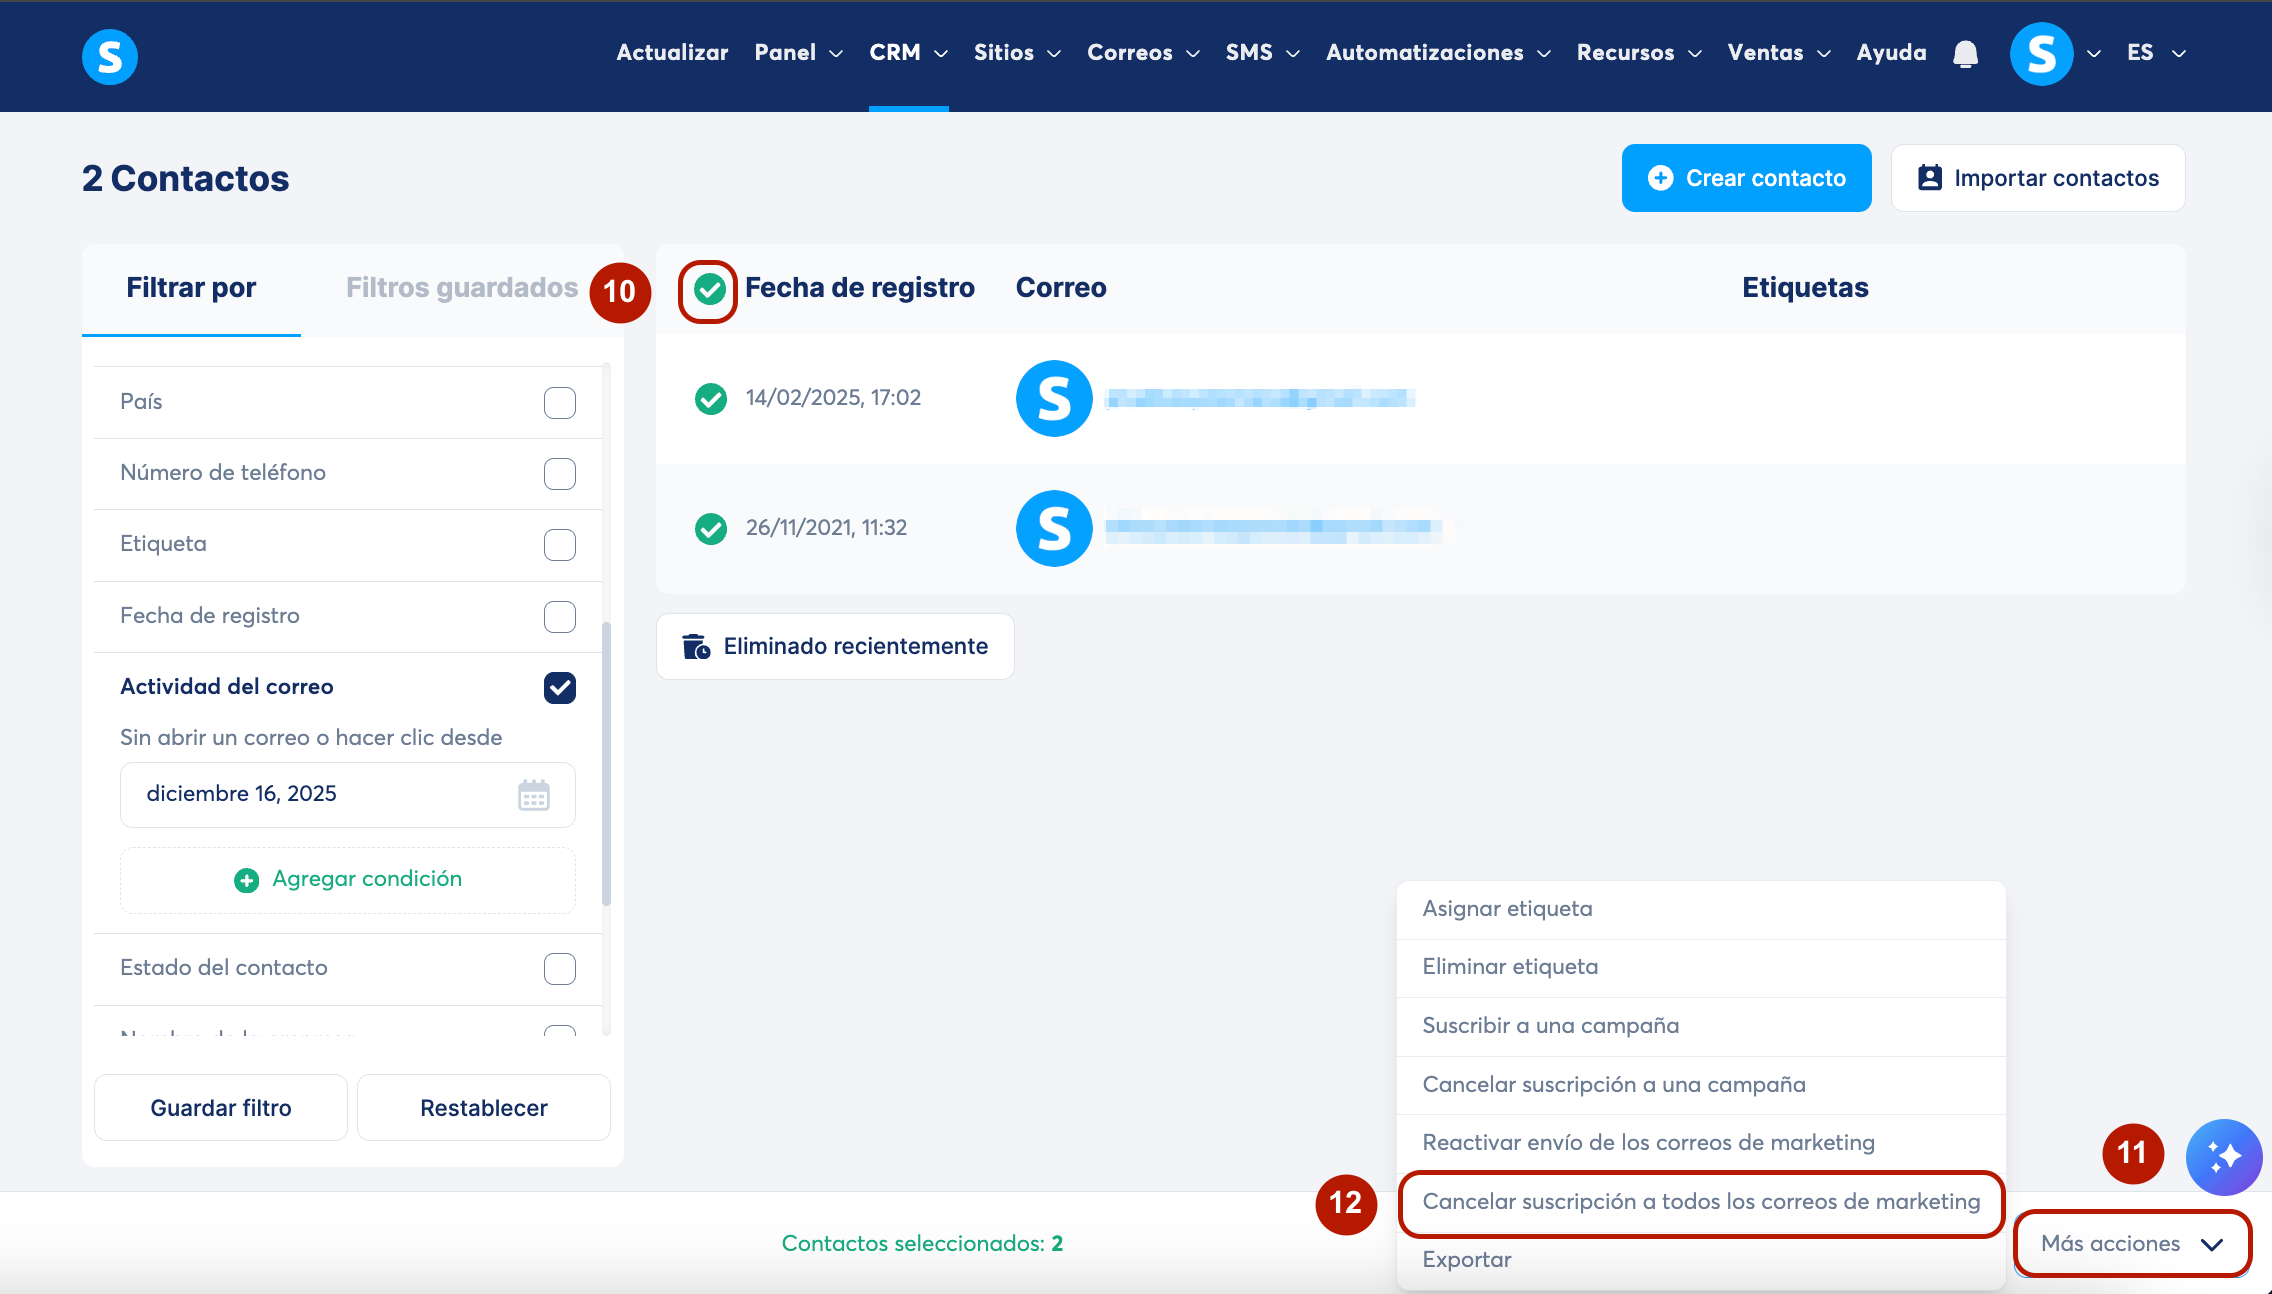Click the avatar of the 26/11/2021 contact
Image resolution: width=2272 pixels, height=1294 pixels.
(1054, 528)
